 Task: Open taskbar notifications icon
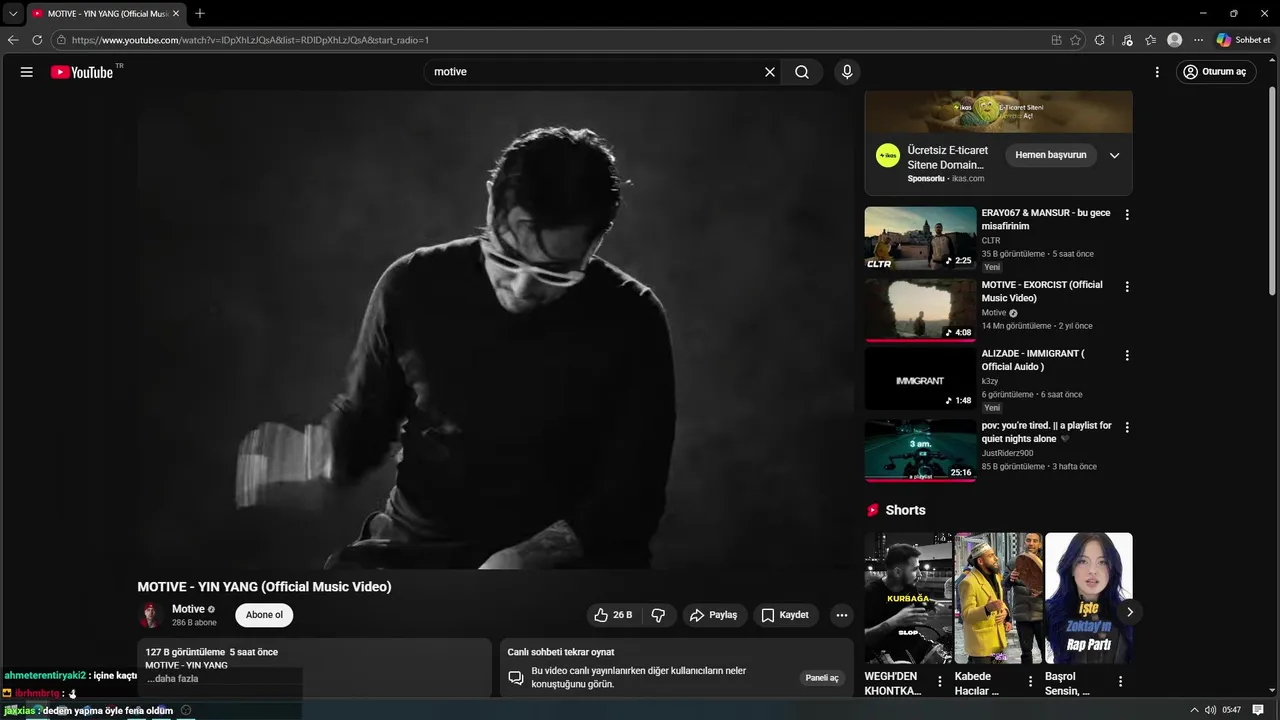click(1258, 710)
